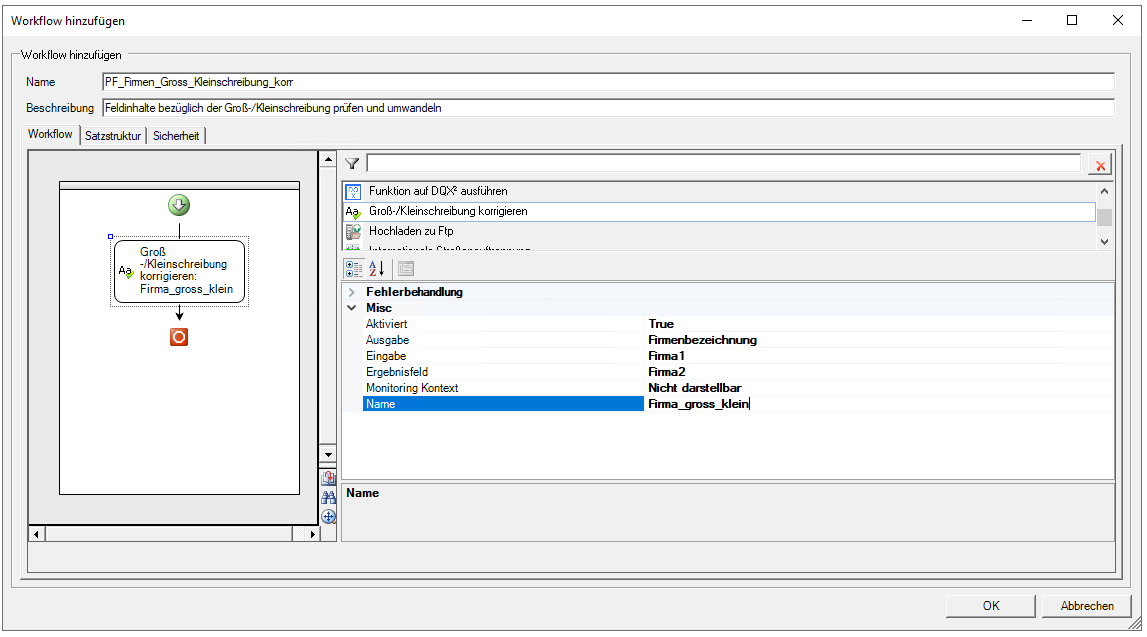
Task: Click the workflow Name input field
Action: tap(609, 82)
